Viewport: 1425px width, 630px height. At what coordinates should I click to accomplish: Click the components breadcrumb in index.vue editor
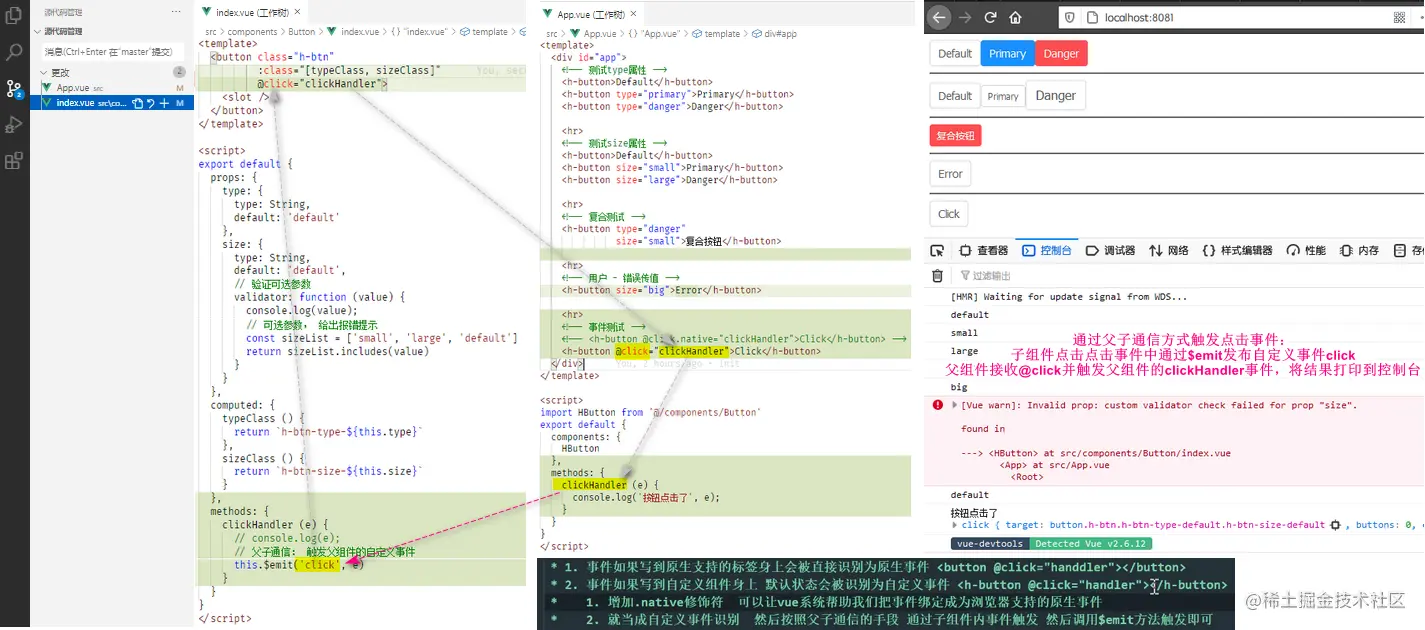pyautogui.click(x=252, y=32)
